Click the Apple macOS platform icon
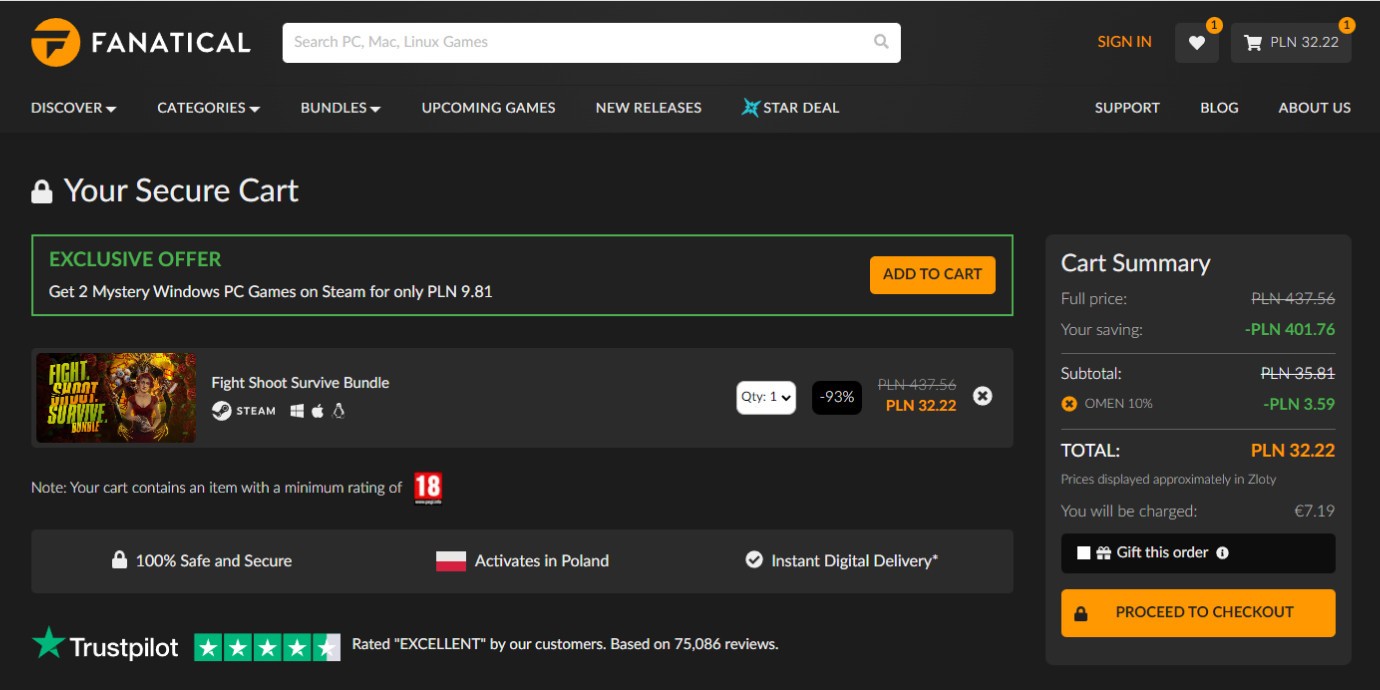This screenshot has width=1380, height=690. (317, 410)
